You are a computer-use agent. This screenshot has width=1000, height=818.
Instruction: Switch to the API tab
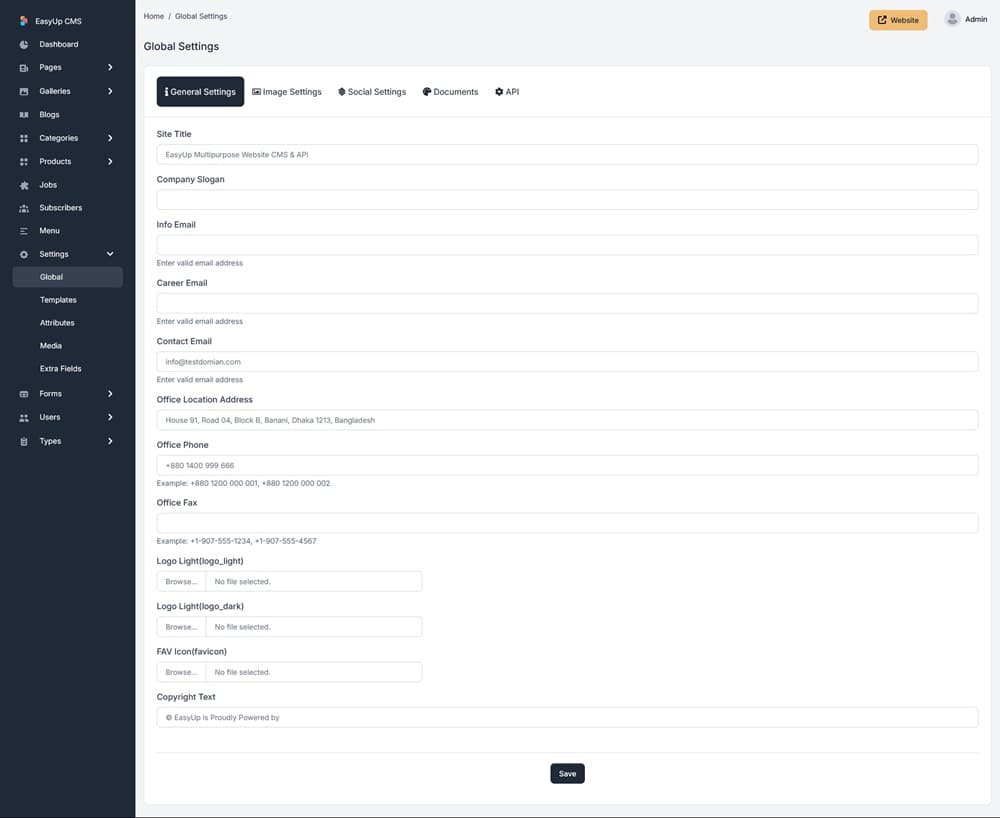(x=507, y=92)
